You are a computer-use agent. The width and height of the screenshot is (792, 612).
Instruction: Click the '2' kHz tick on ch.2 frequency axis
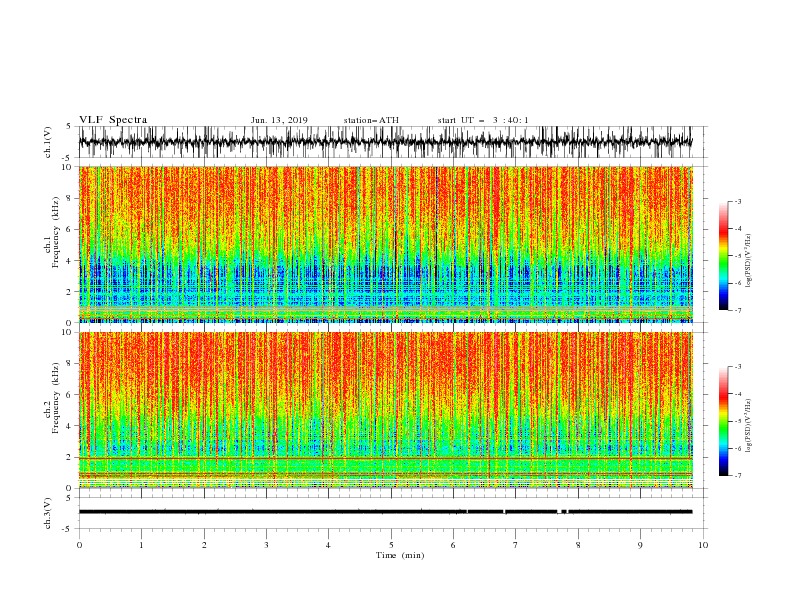point(70,457)
